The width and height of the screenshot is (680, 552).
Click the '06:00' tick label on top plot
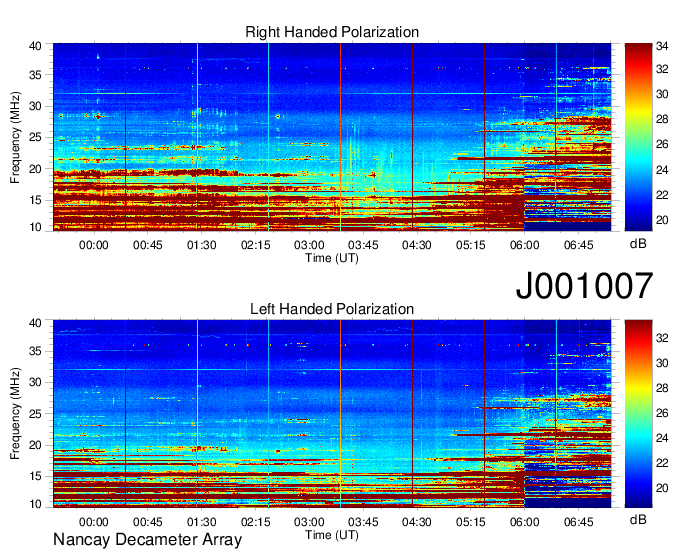point(525,245)
